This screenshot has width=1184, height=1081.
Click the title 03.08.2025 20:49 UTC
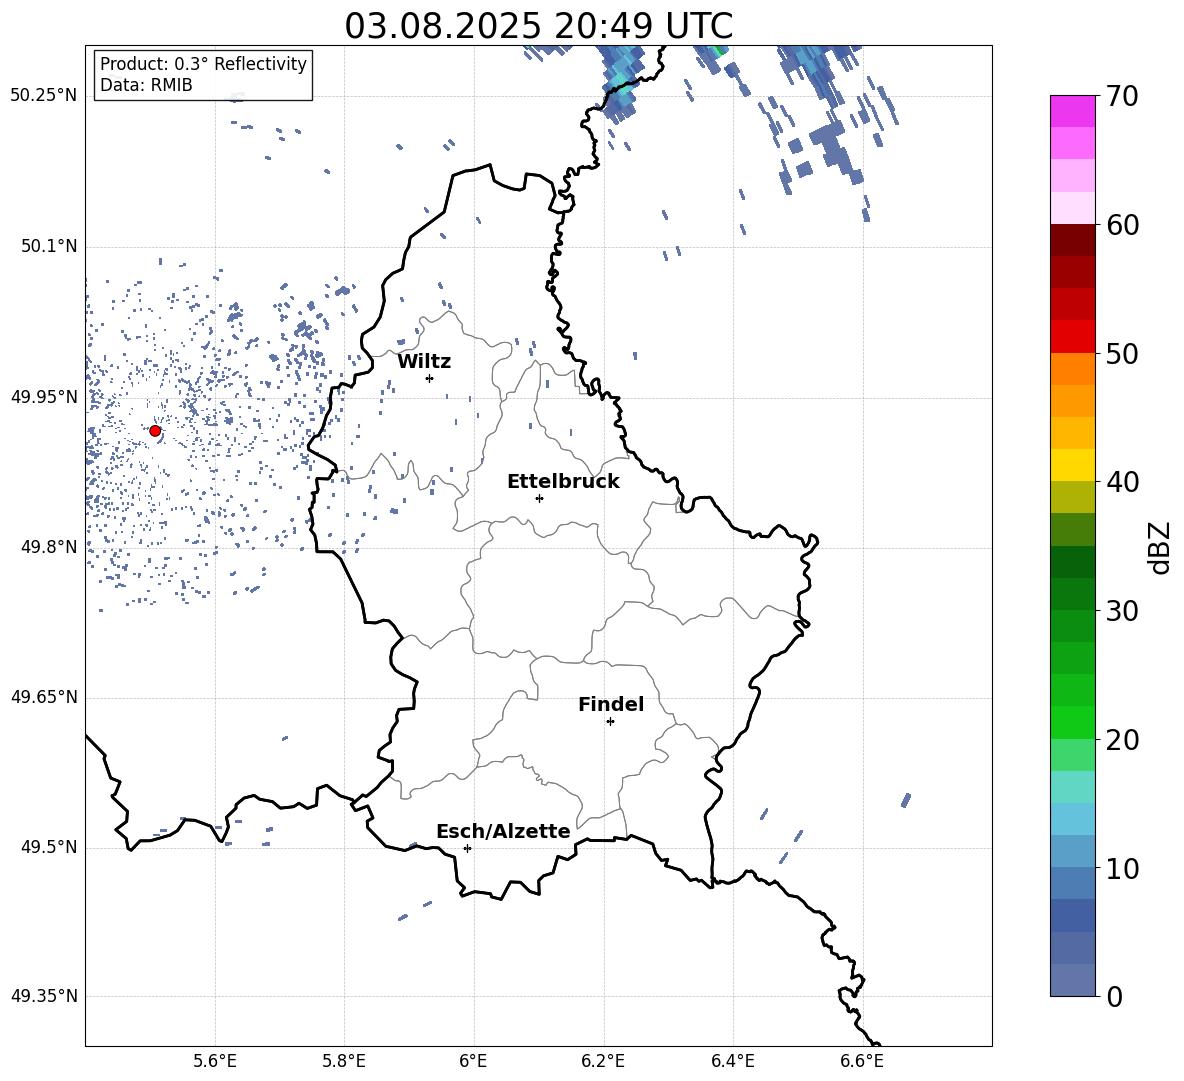point(538,26)
